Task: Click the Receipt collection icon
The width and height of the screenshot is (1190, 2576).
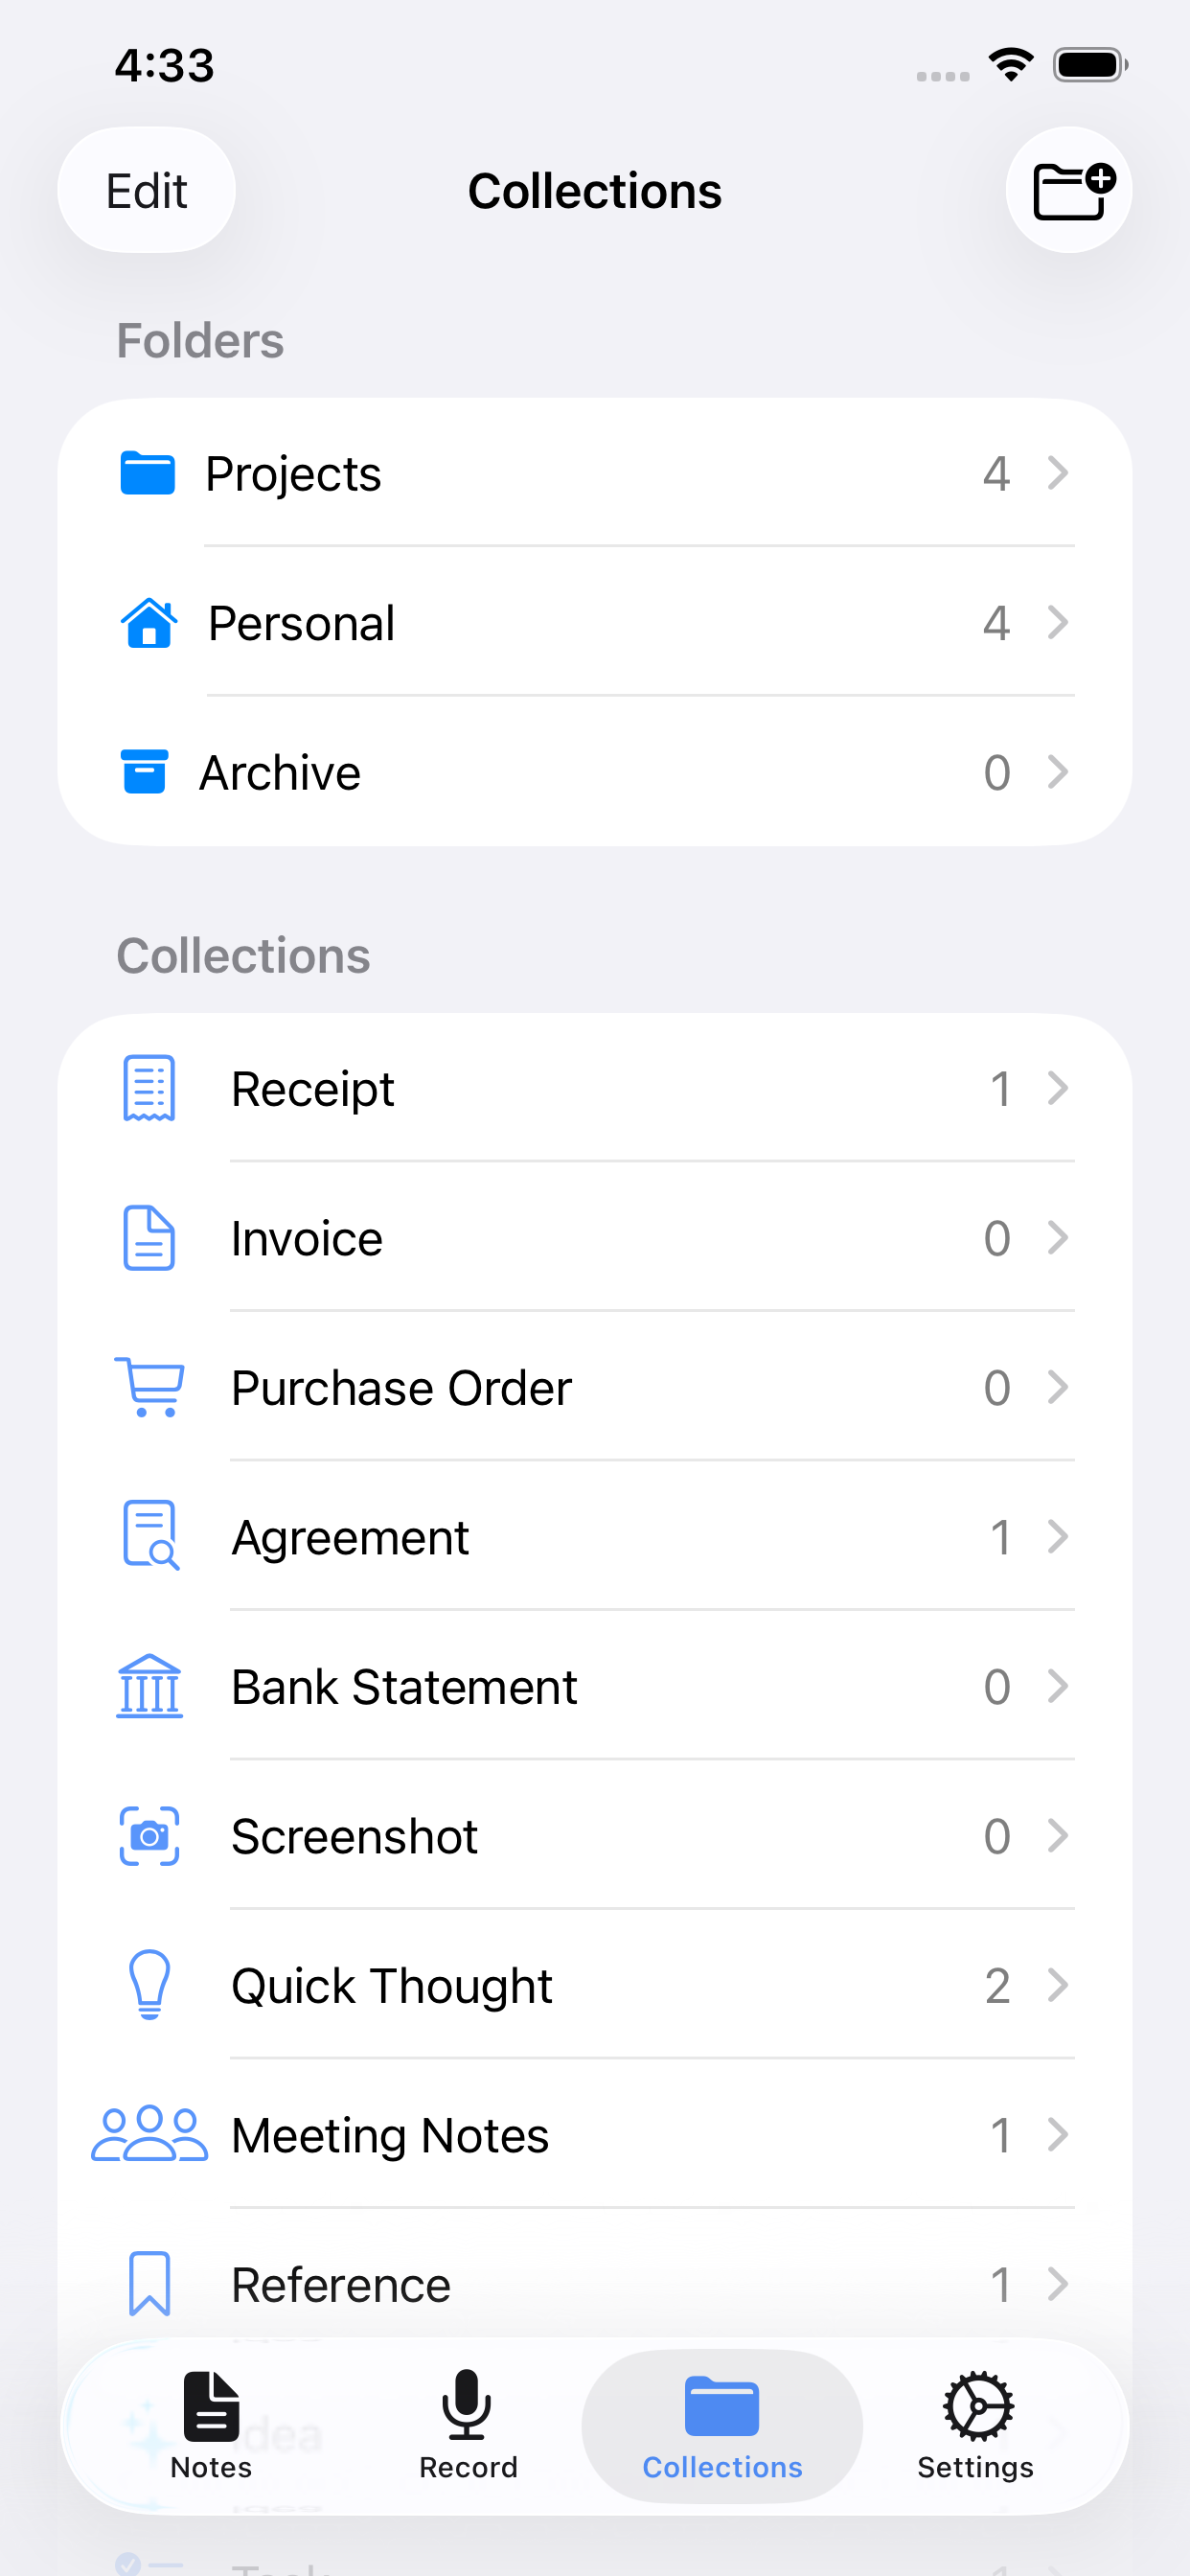Action: 149,1088
